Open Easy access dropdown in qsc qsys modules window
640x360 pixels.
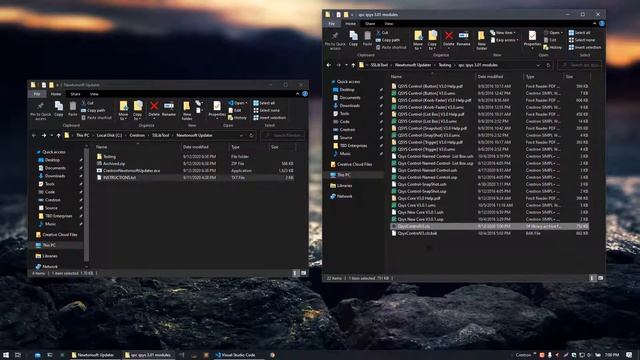505,40
